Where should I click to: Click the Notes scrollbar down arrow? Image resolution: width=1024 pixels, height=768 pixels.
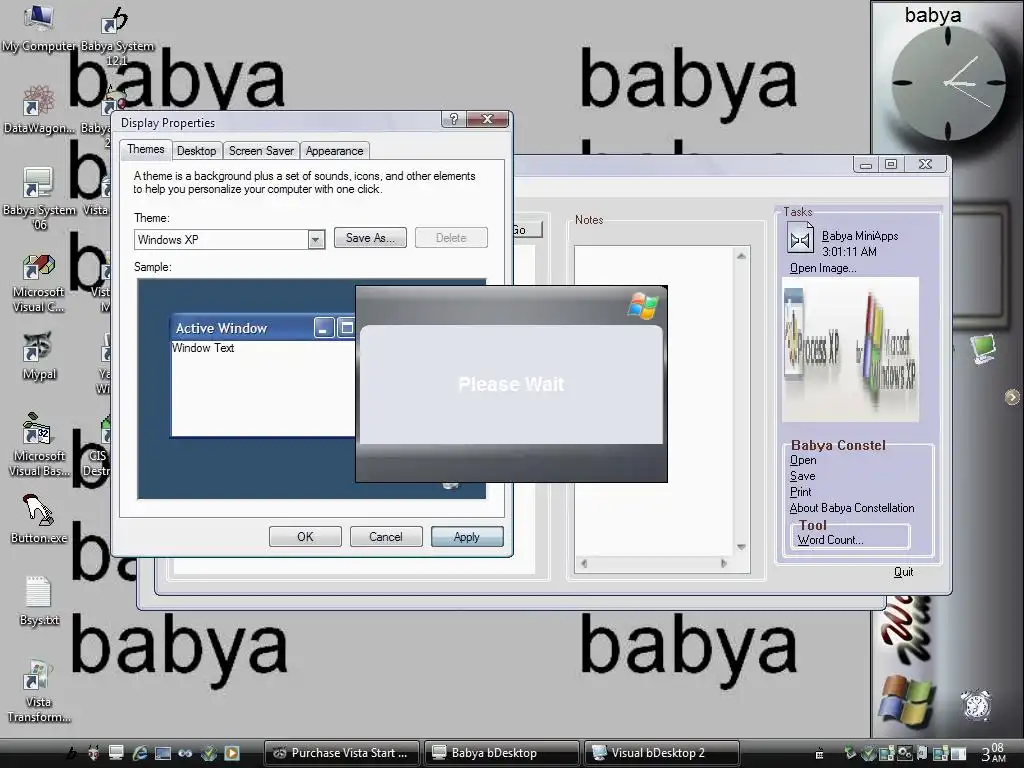(741, 547)
